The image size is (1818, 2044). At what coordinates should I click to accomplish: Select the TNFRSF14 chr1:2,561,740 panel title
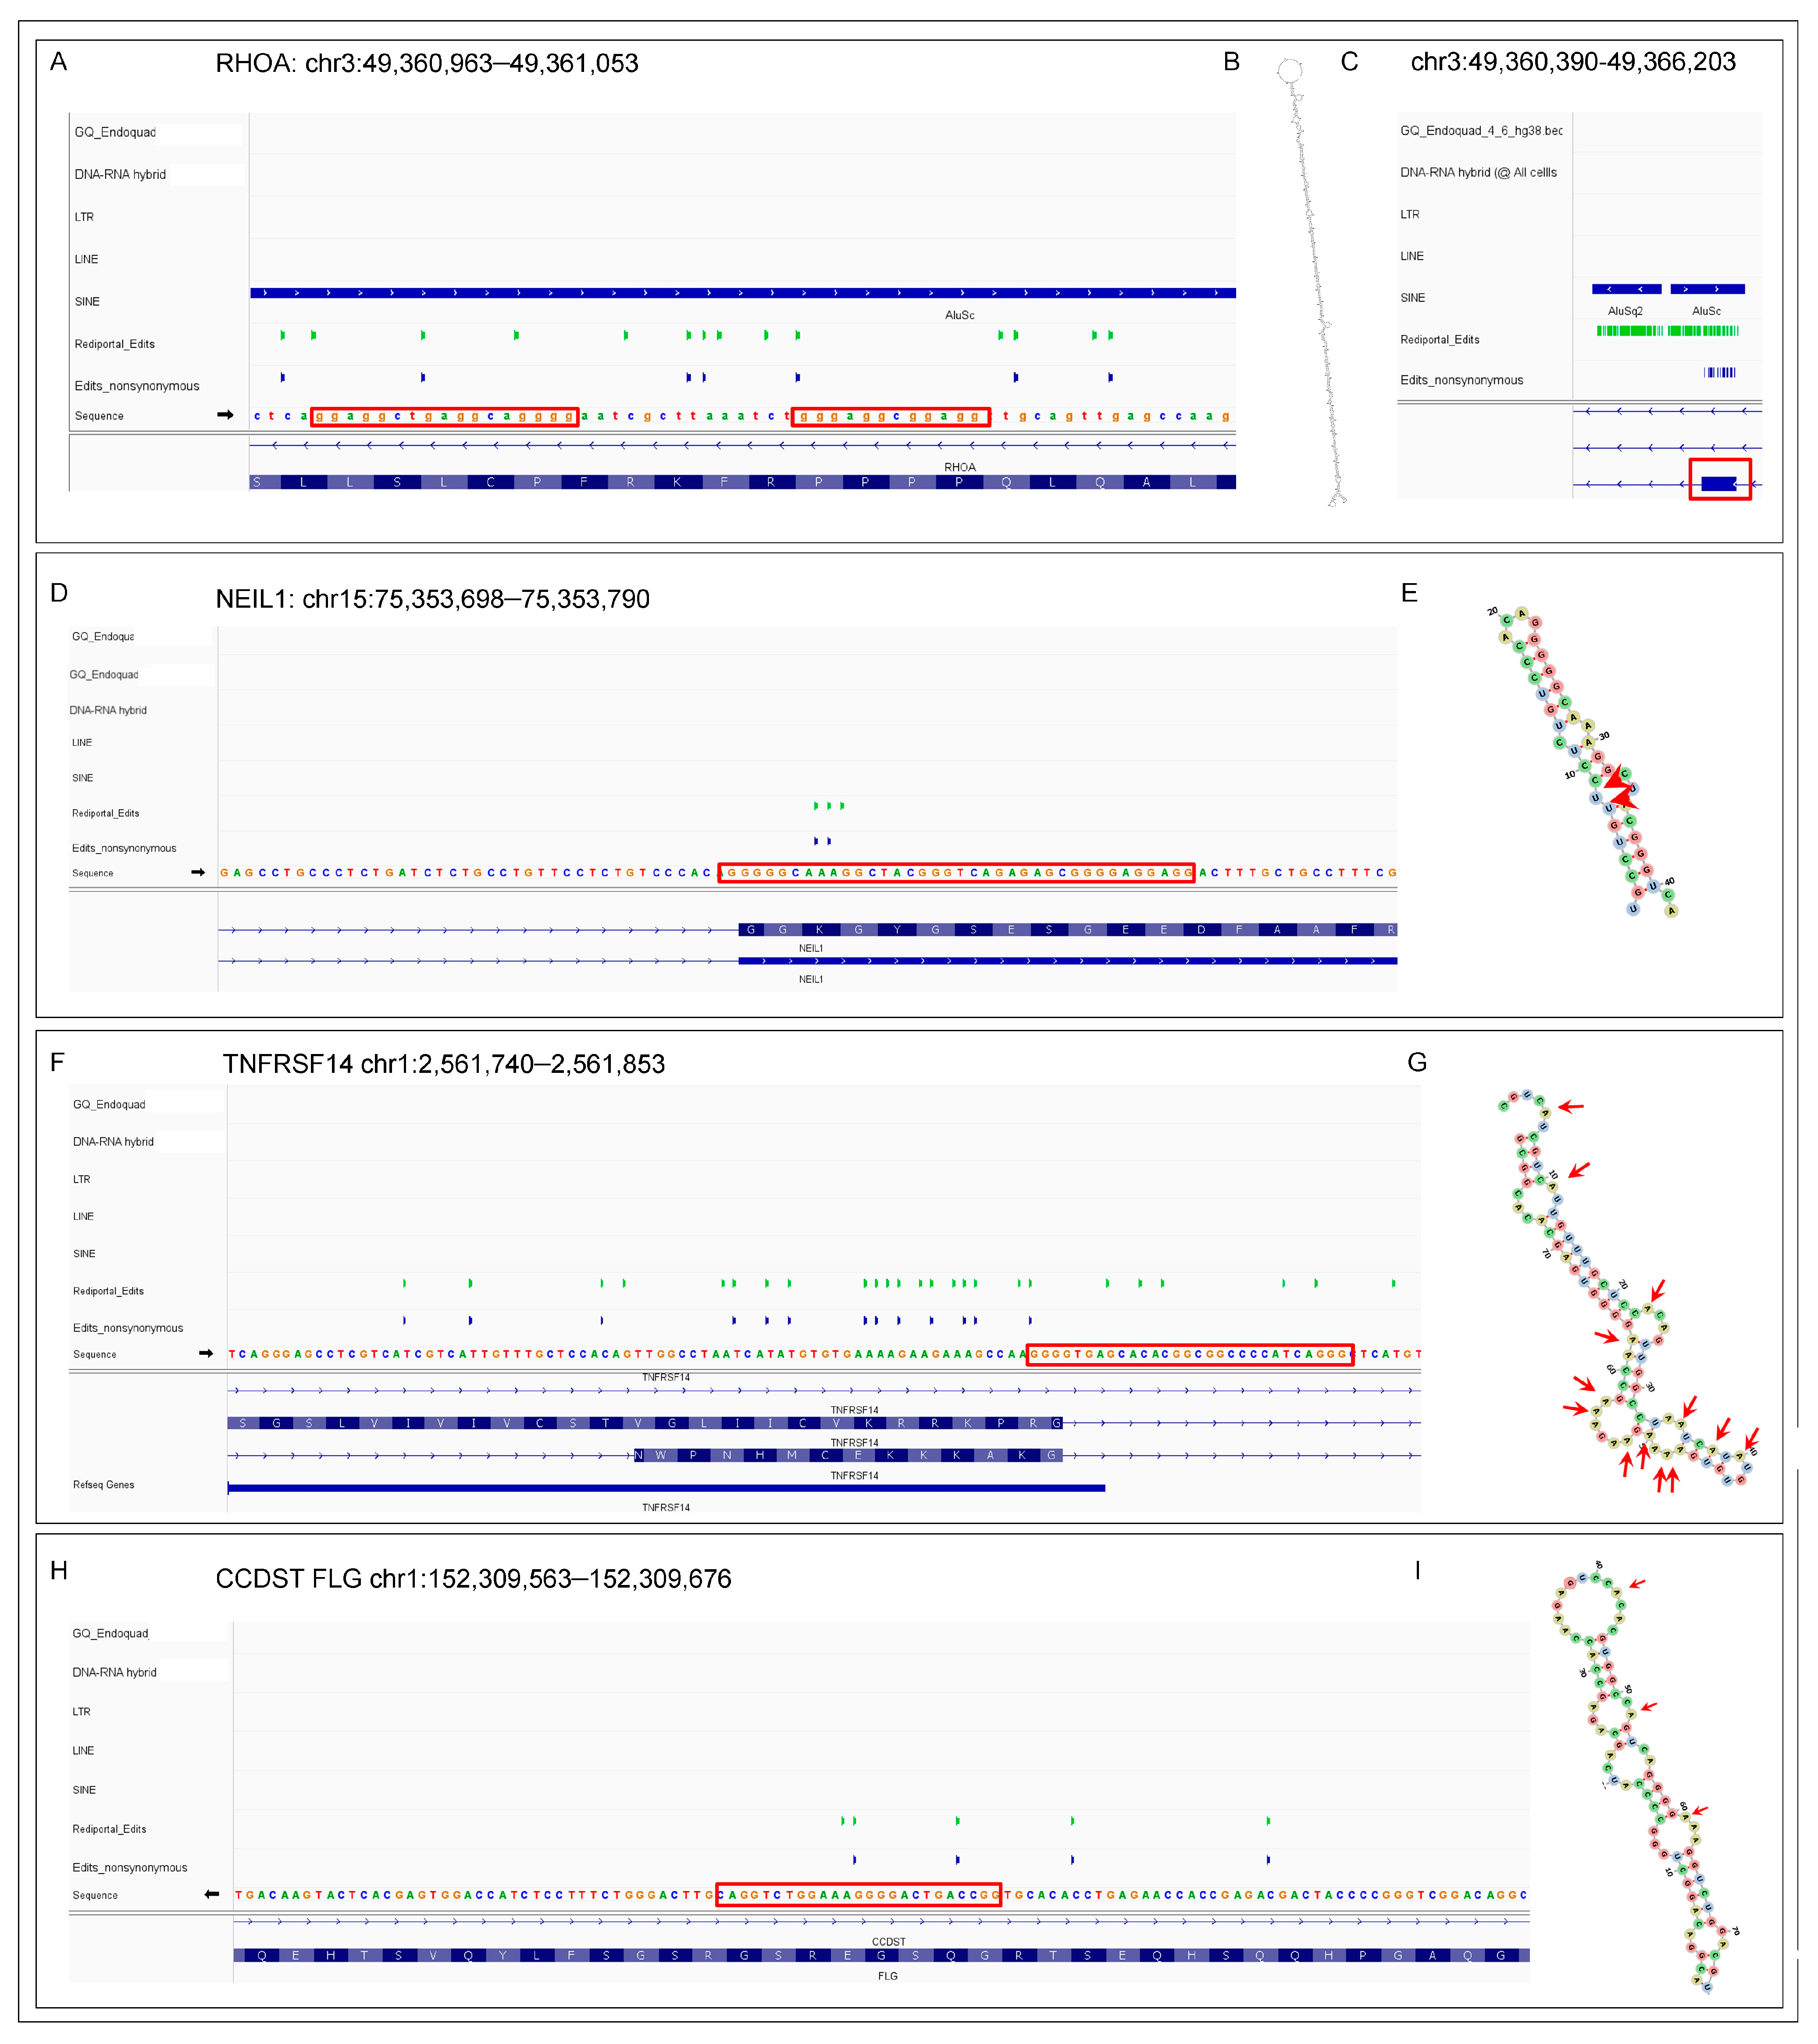coord(444,1064)
